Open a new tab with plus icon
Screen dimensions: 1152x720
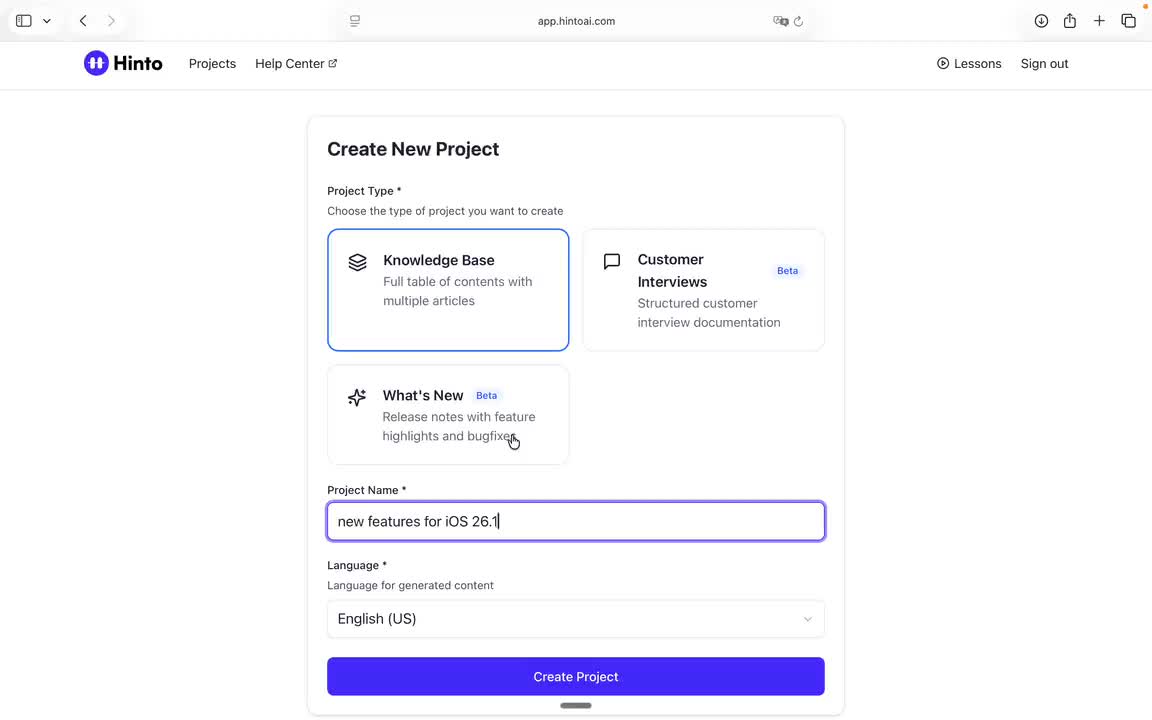coord(1099,21)
